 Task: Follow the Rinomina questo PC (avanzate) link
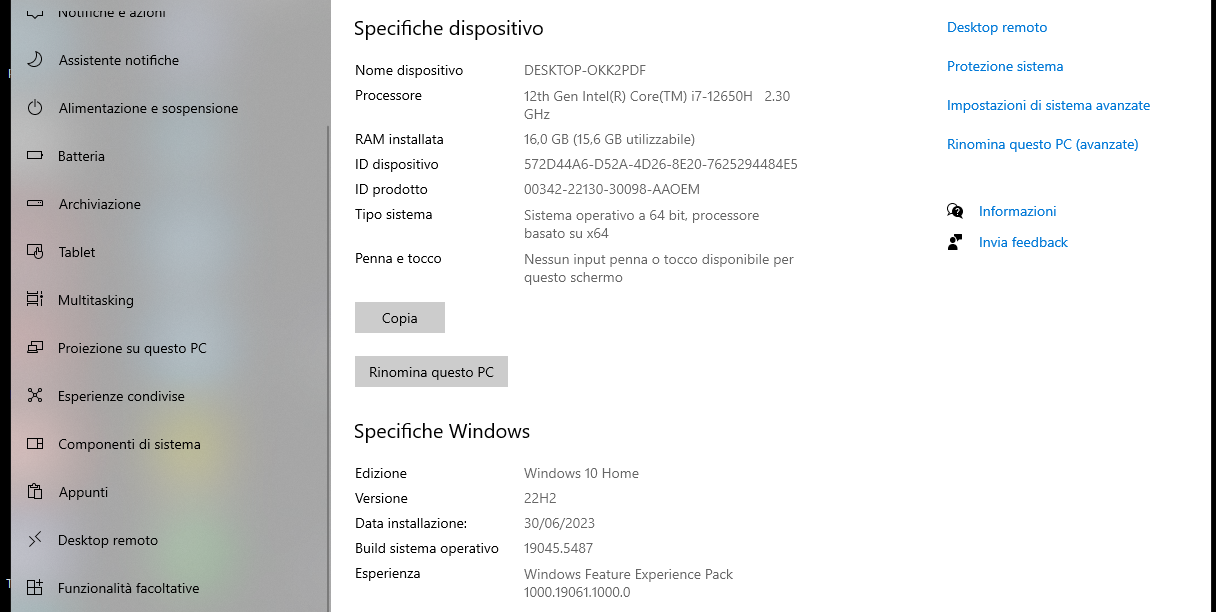1042,144
